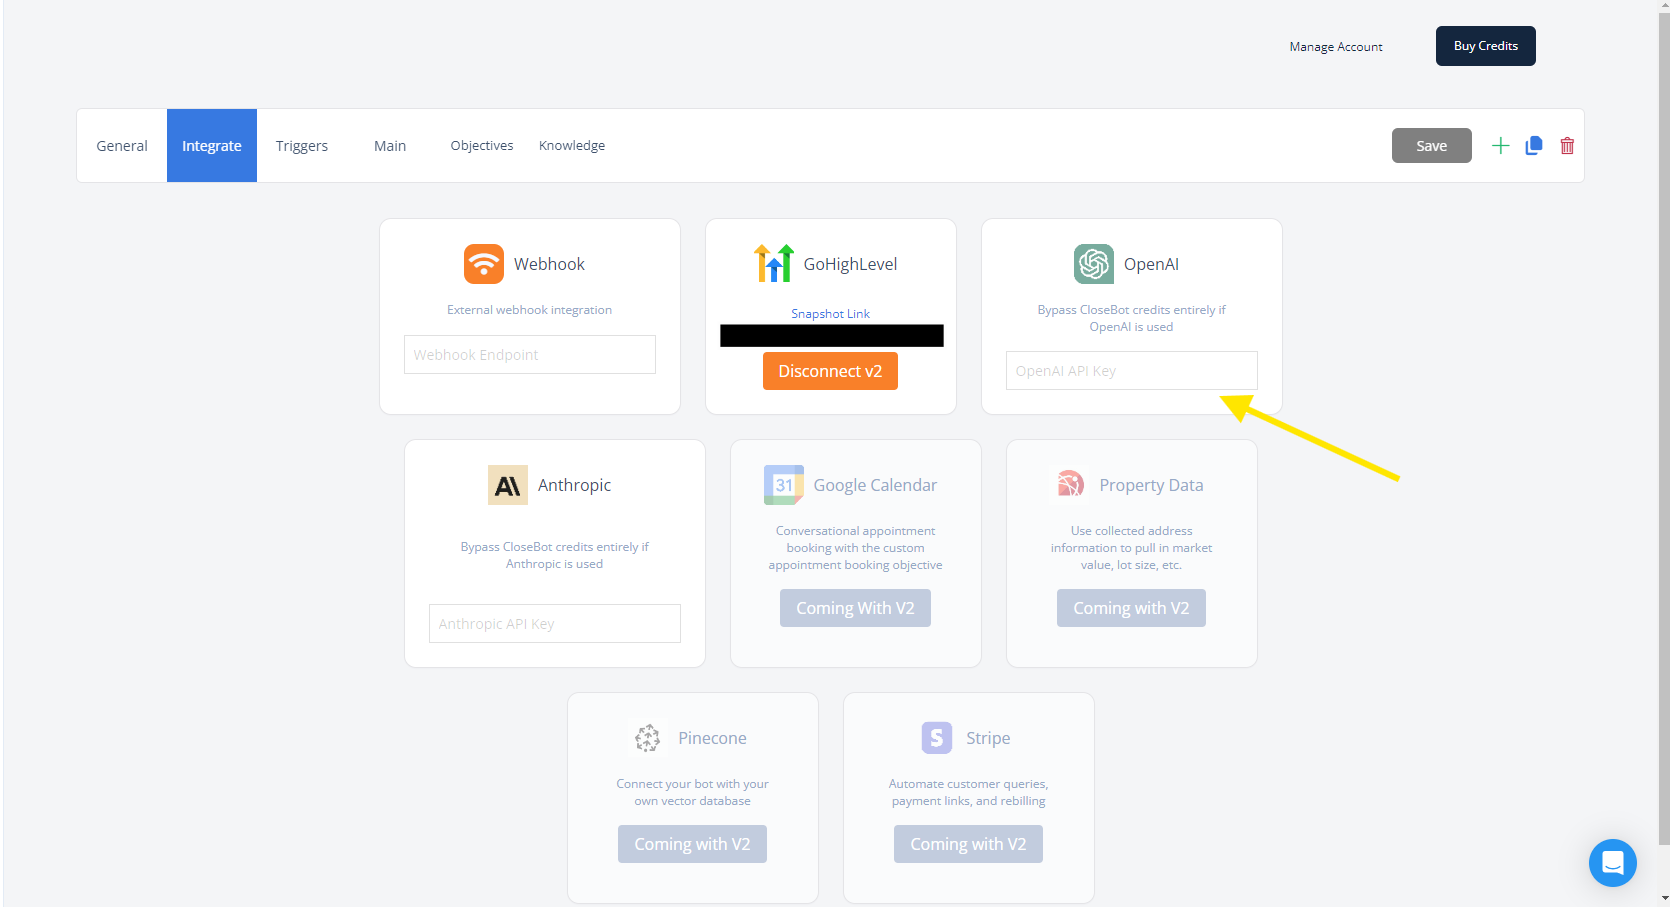Focus the Anthropic API Key field
1670x907 pixels.
[555, 624]
